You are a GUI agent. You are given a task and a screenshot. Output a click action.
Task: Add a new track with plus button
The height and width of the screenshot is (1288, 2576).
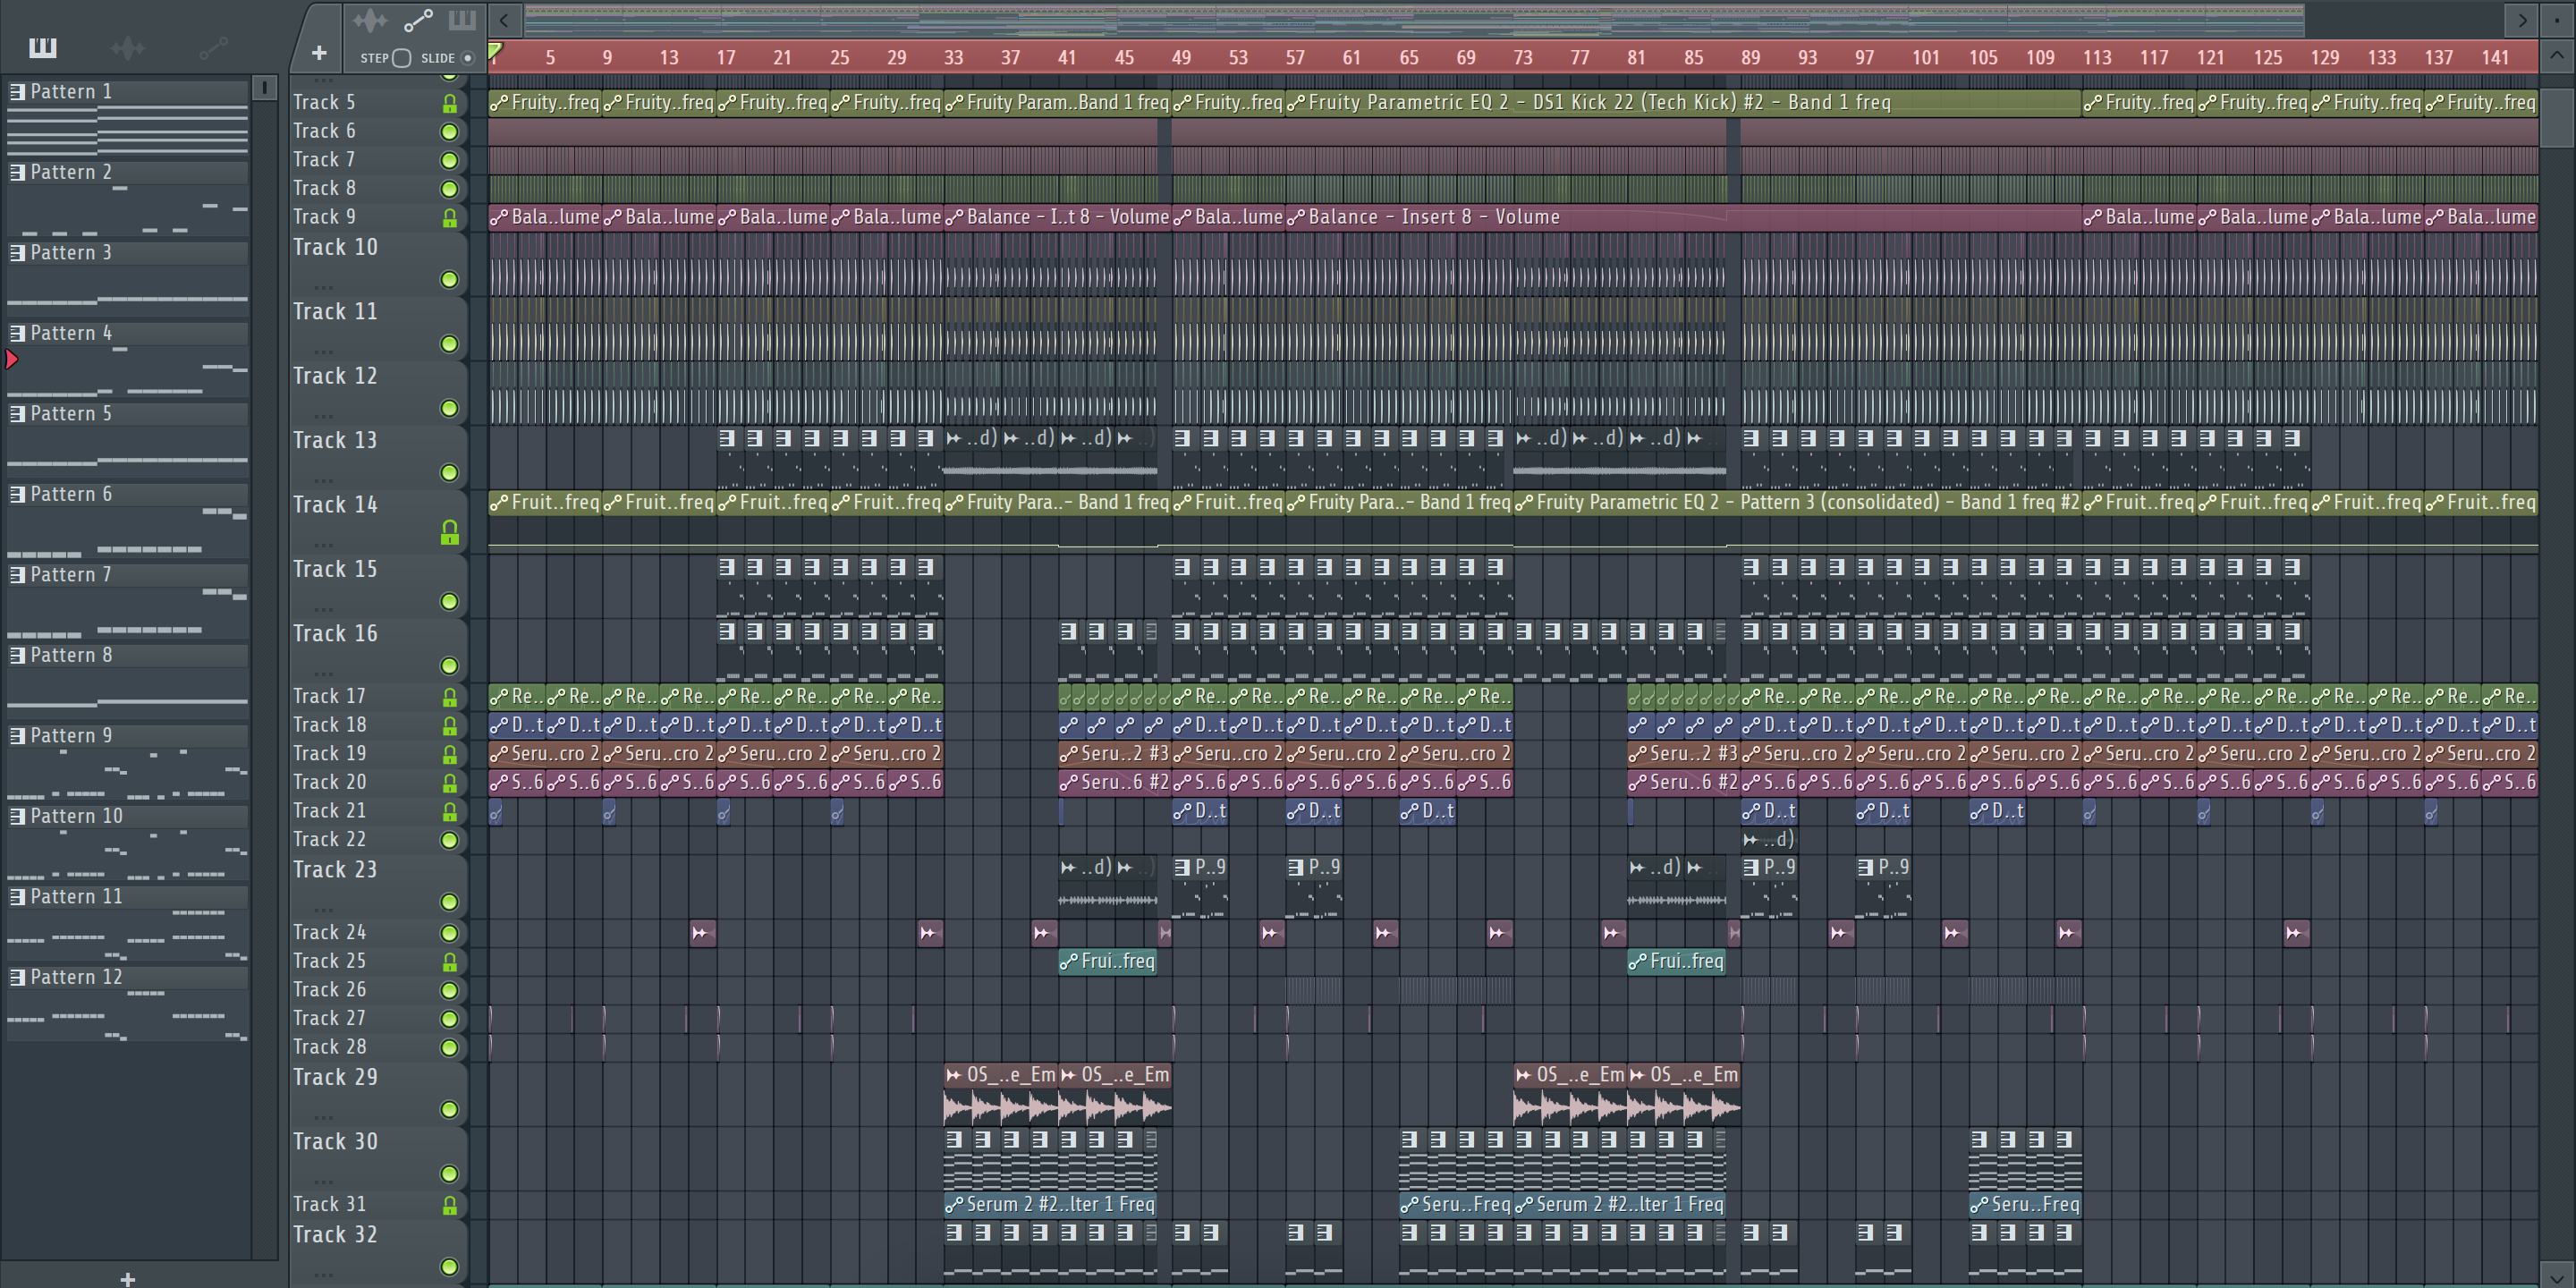click(x=319, y=53)
